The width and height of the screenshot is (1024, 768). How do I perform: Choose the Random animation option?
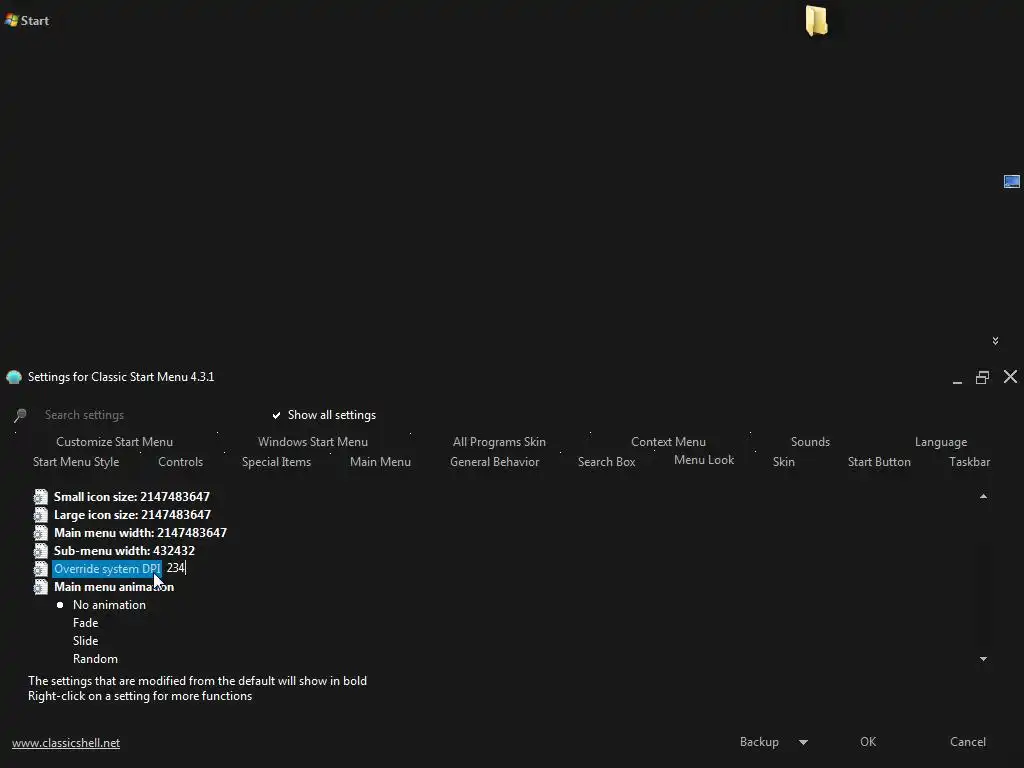[95, 659]
